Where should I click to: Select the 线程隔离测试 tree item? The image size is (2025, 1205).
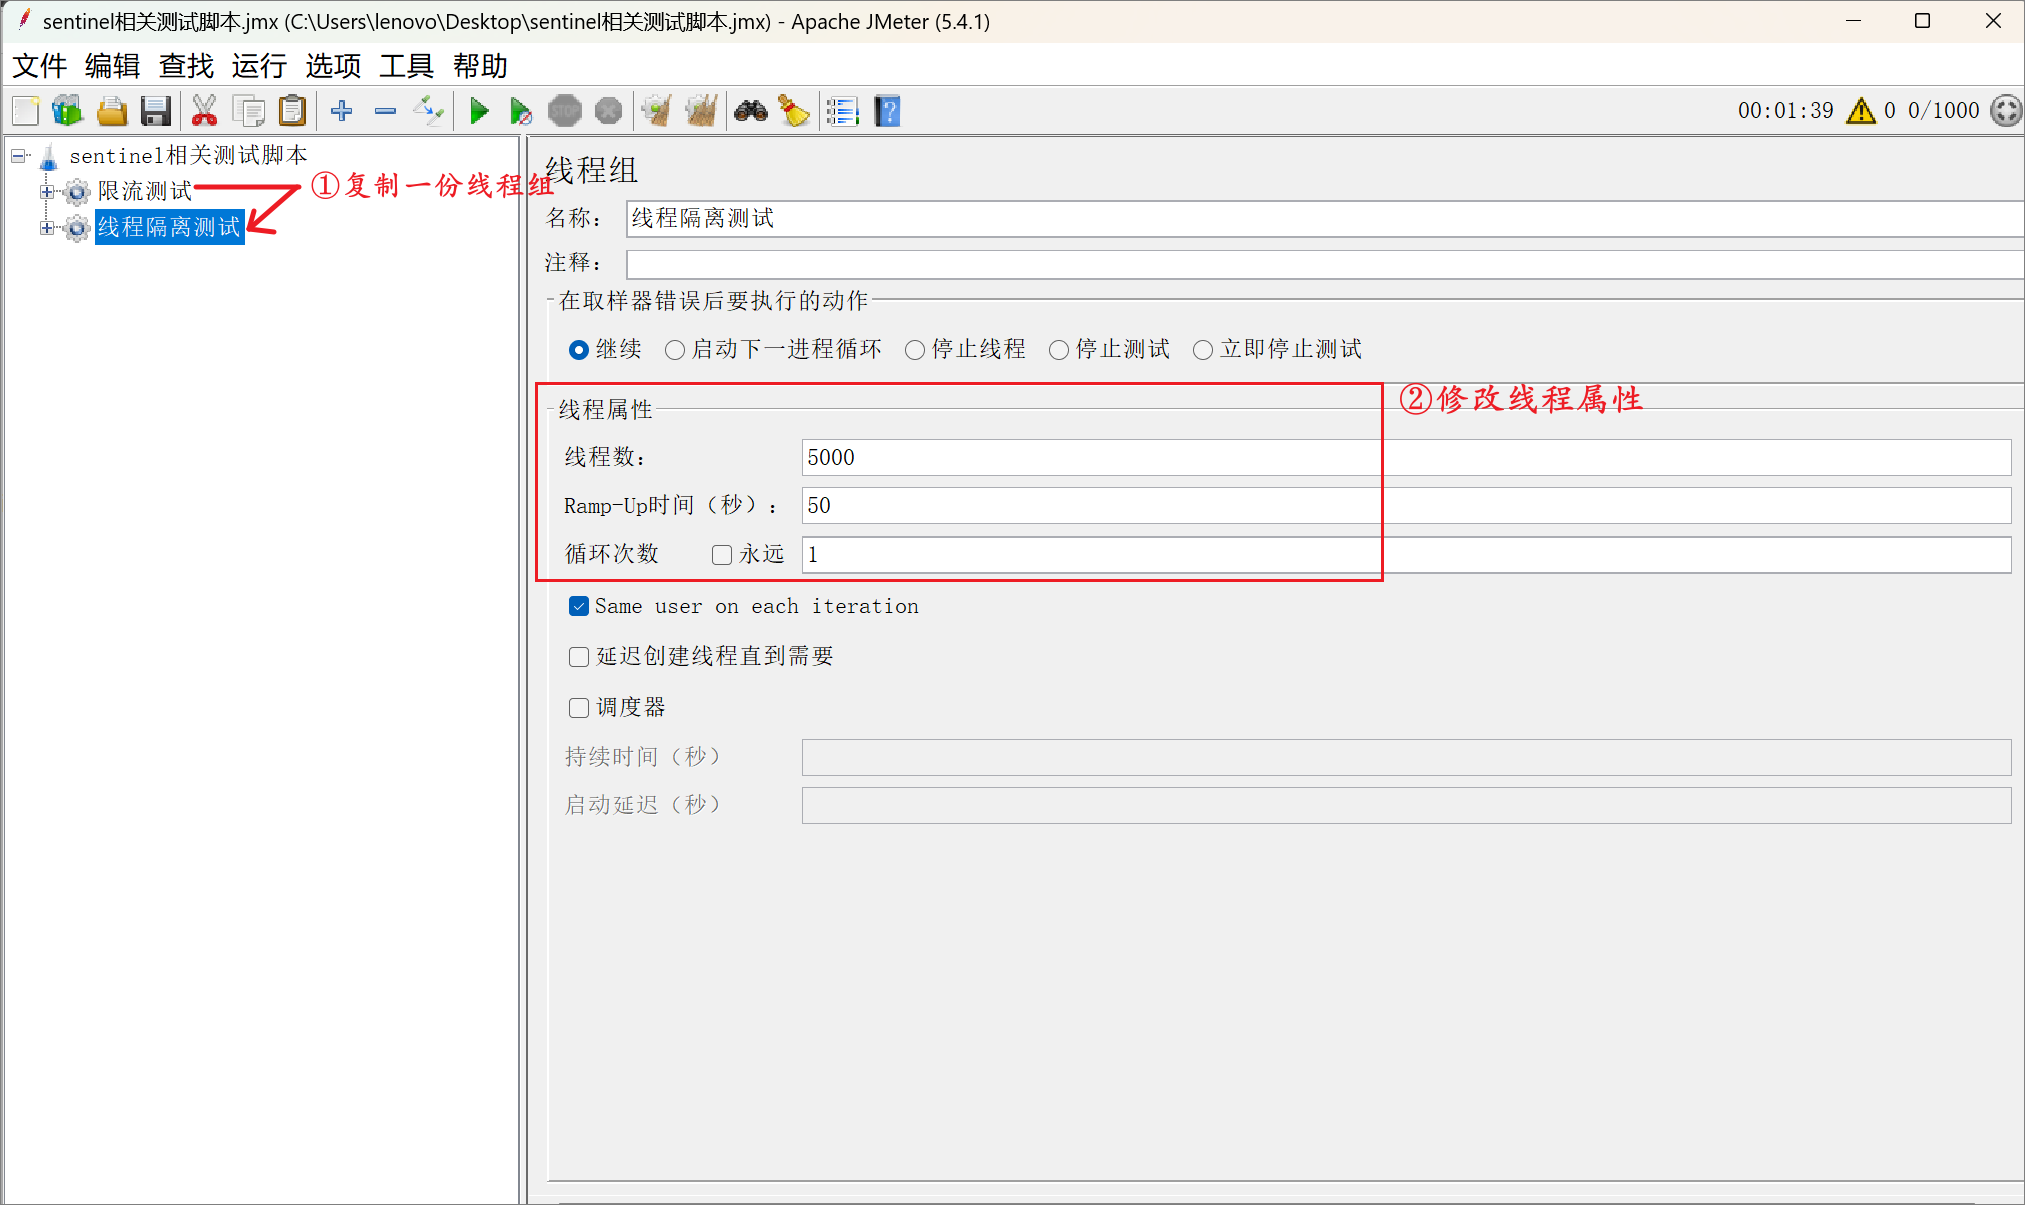click(169, 227)
